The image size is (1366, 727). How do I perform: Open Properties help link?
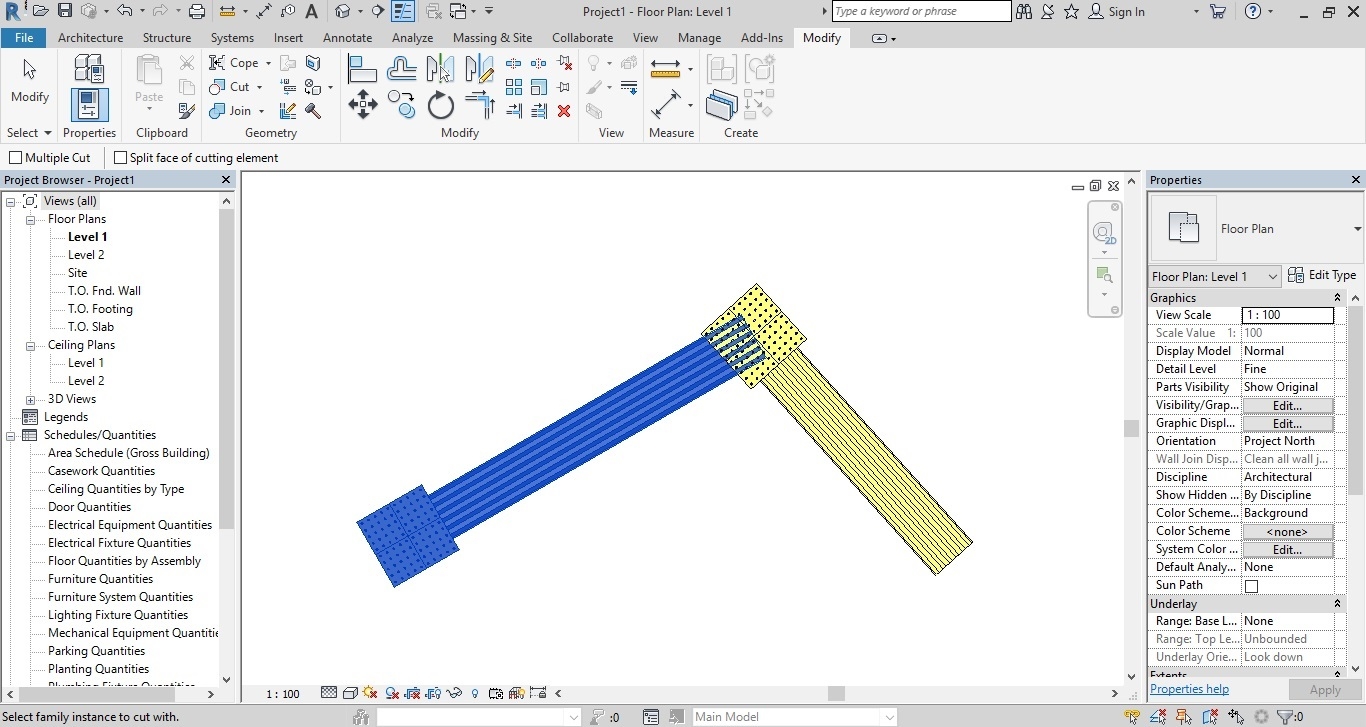pyautogui.click(x=1189, y=688)
